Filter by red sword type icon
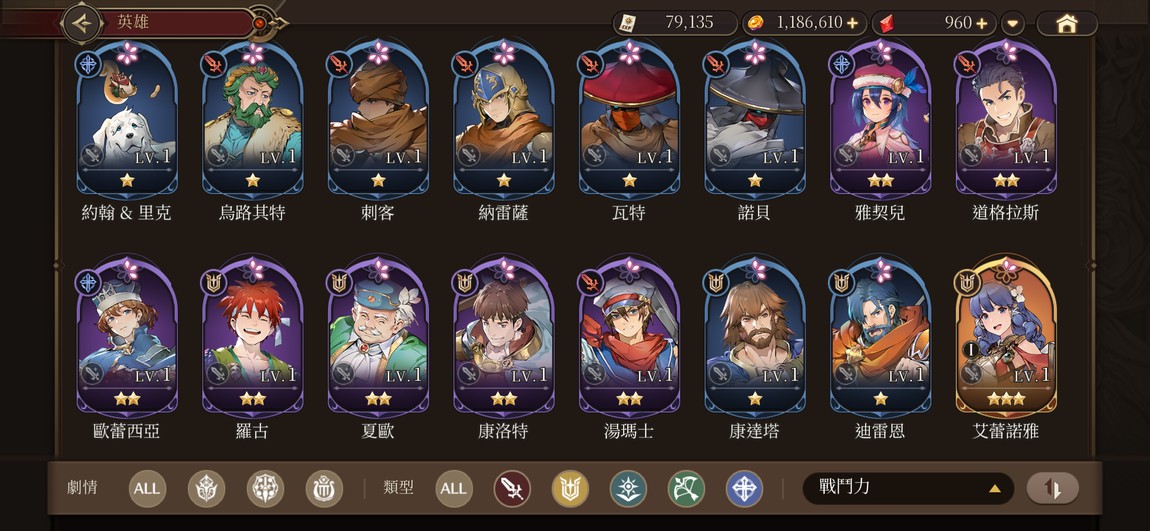The height and width of the screenshot is (531, 1150). [512, 488]
